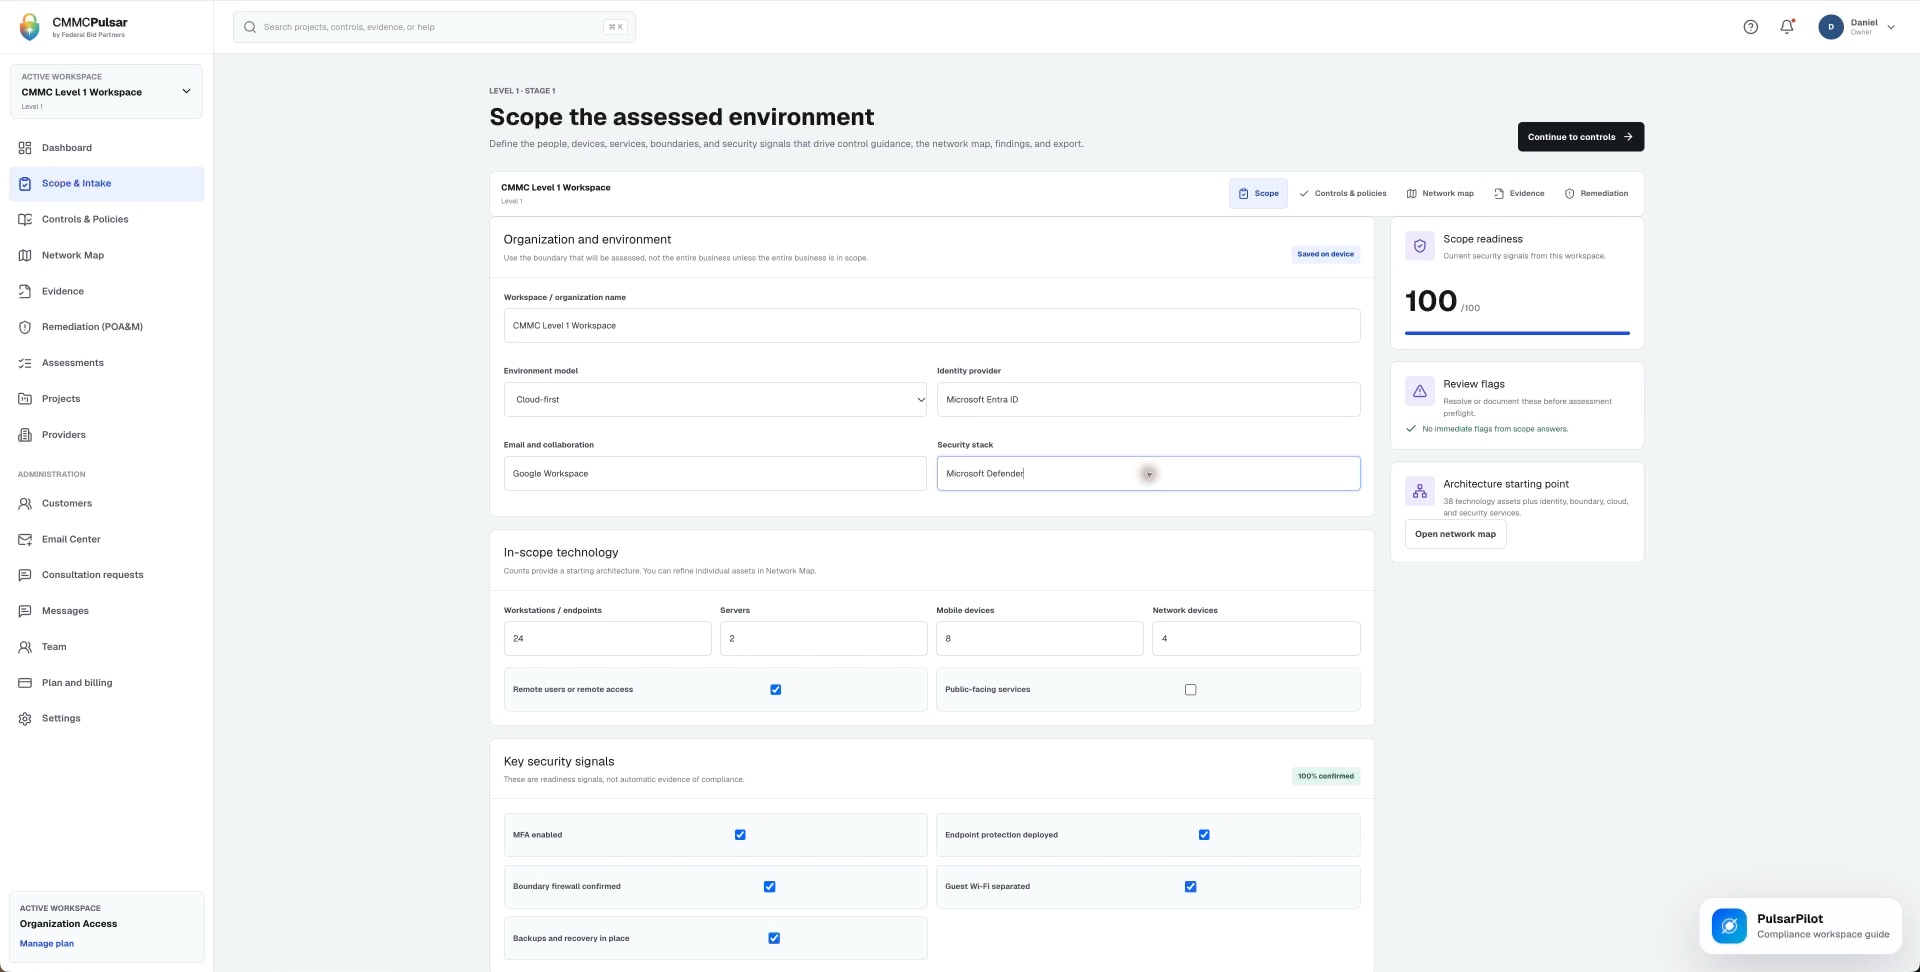Open the Settings gear icon

(25, 719)
